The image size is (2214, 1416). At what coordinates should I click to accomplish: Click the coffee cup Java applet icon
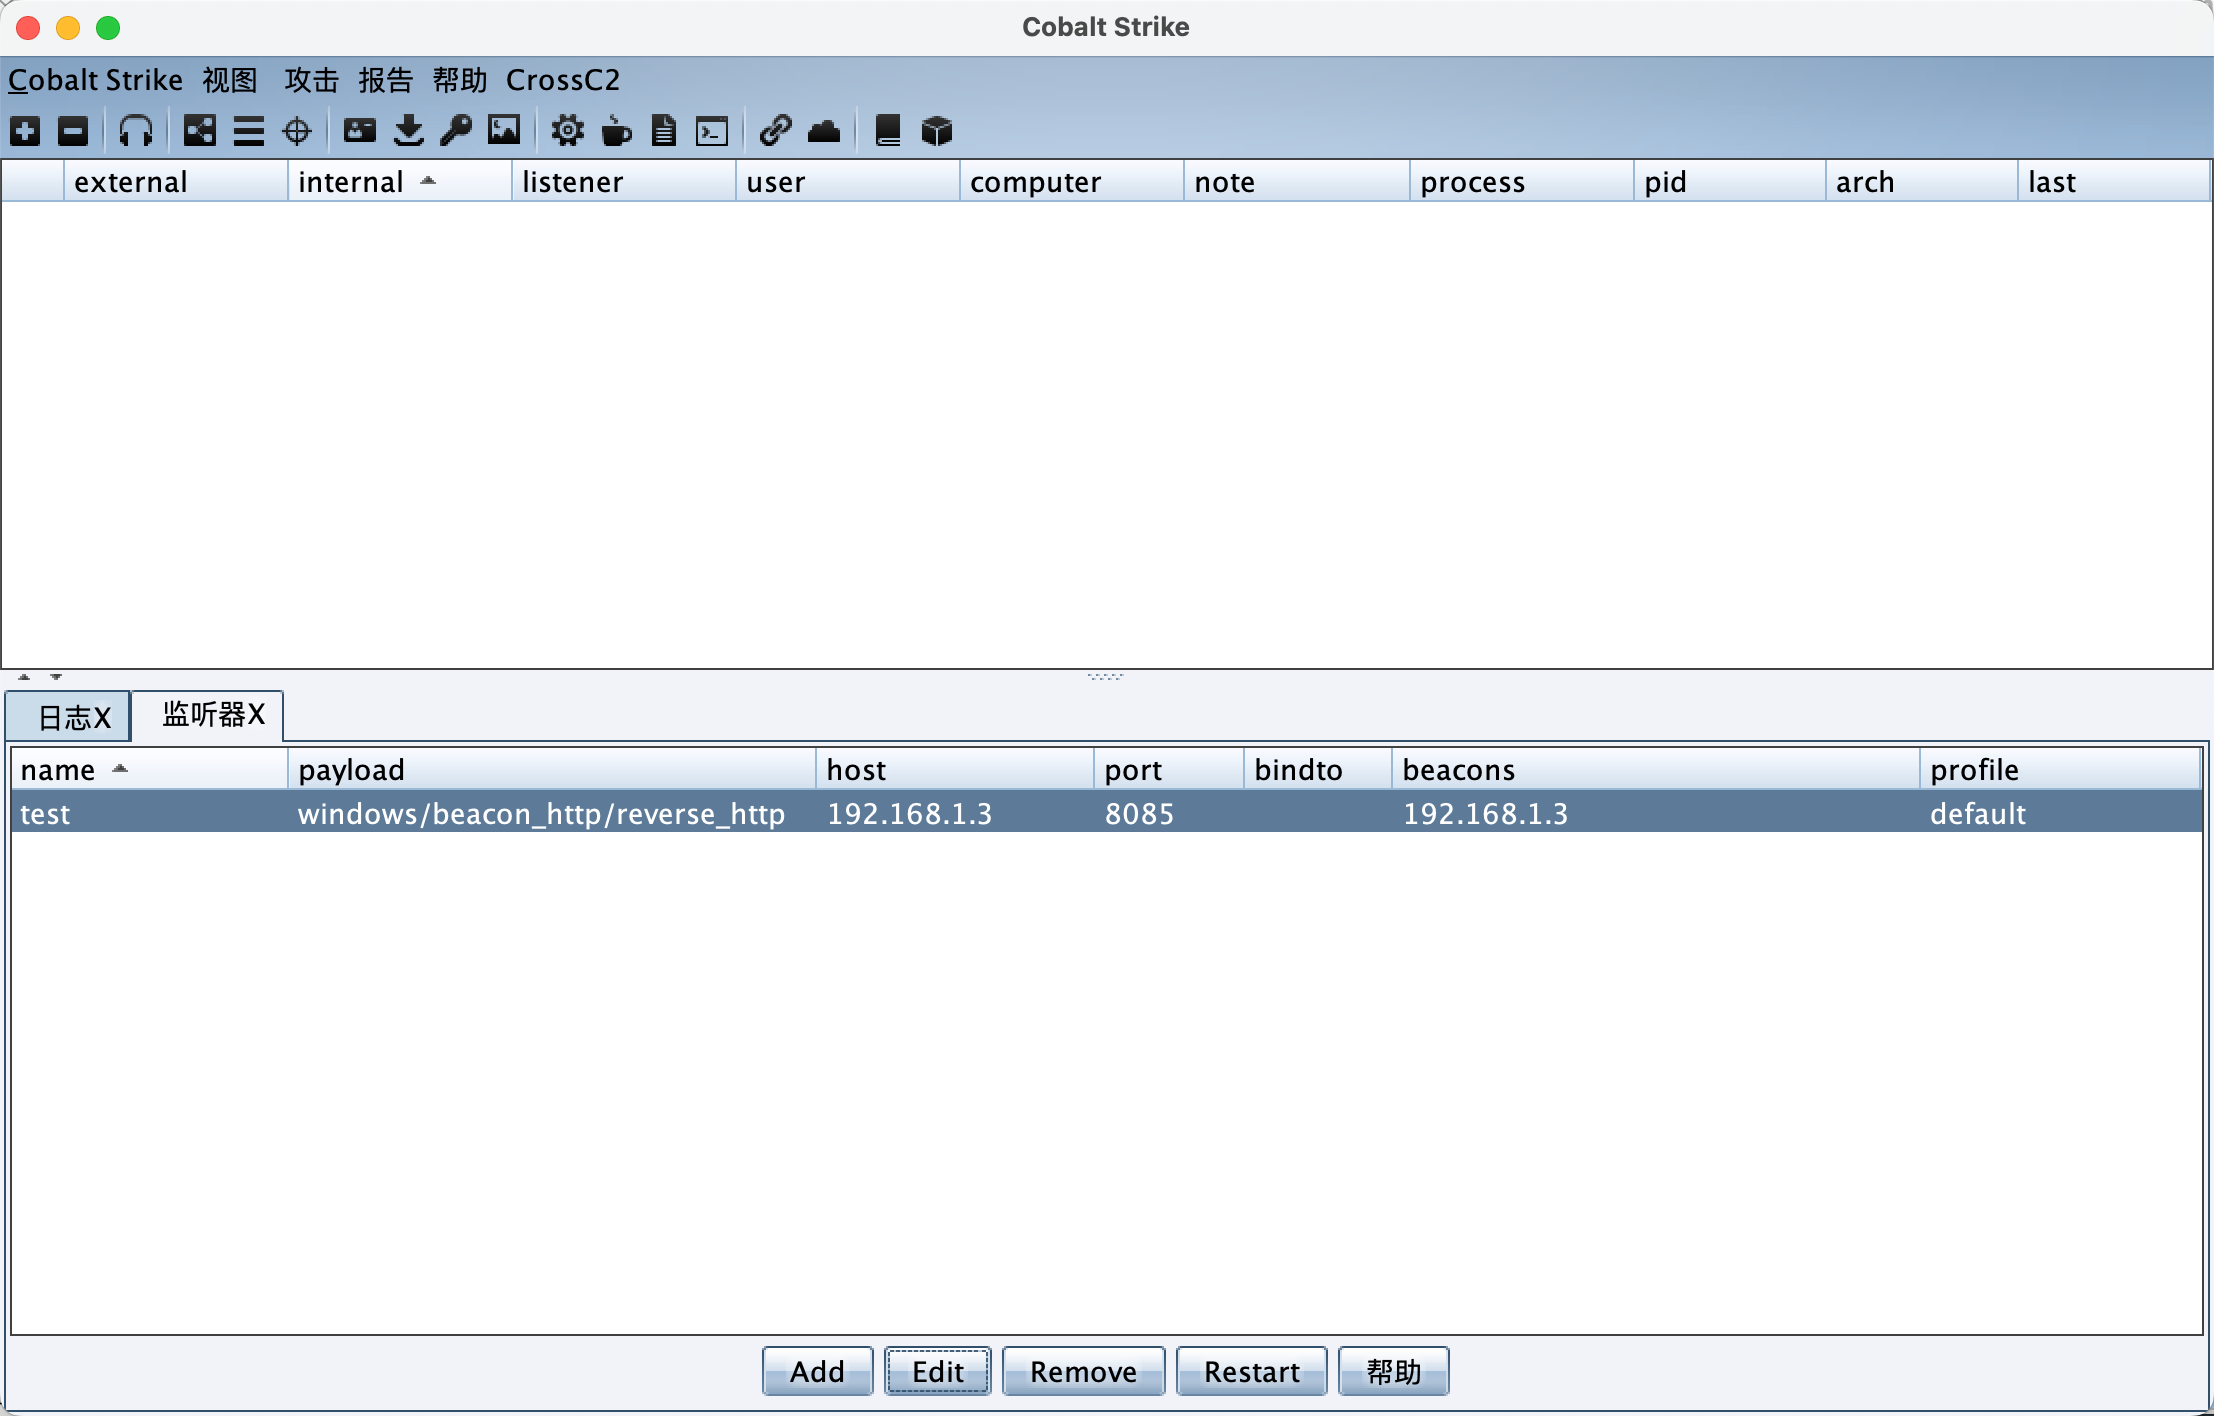click(617, 131)
